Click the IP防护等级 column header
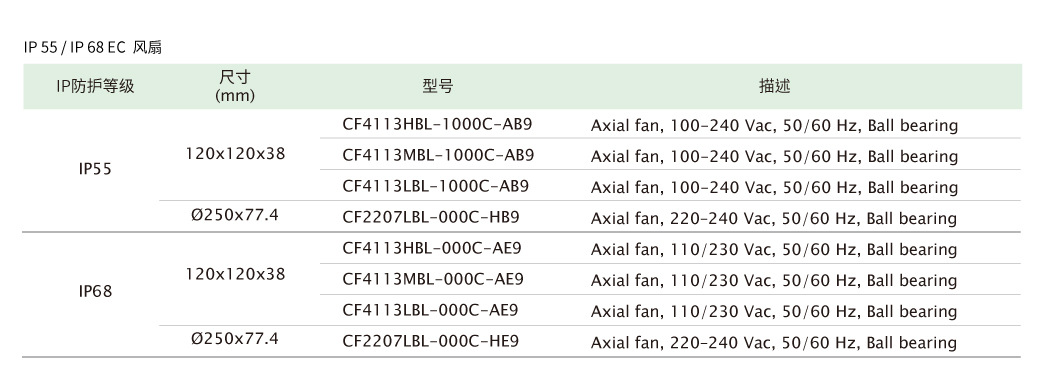This screenshot has height=381, width=1051. 95,86
